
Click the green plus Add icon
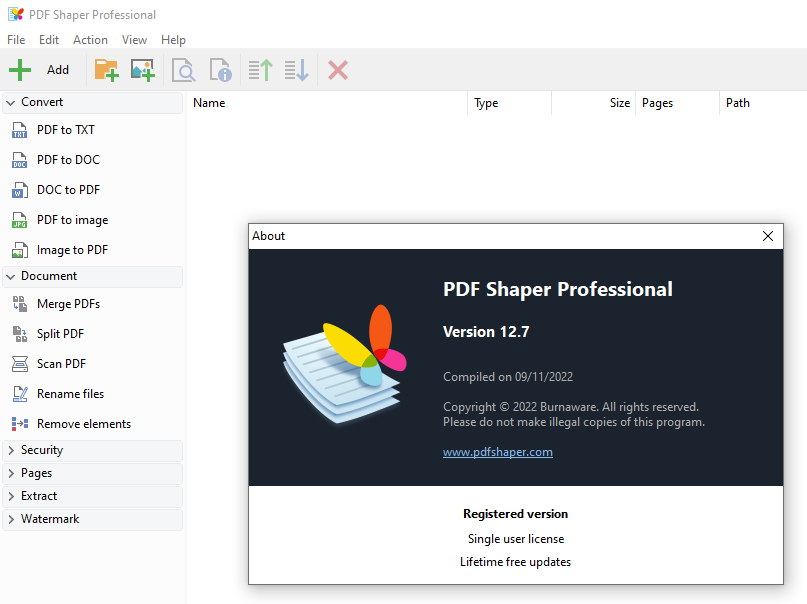point(20,70)
